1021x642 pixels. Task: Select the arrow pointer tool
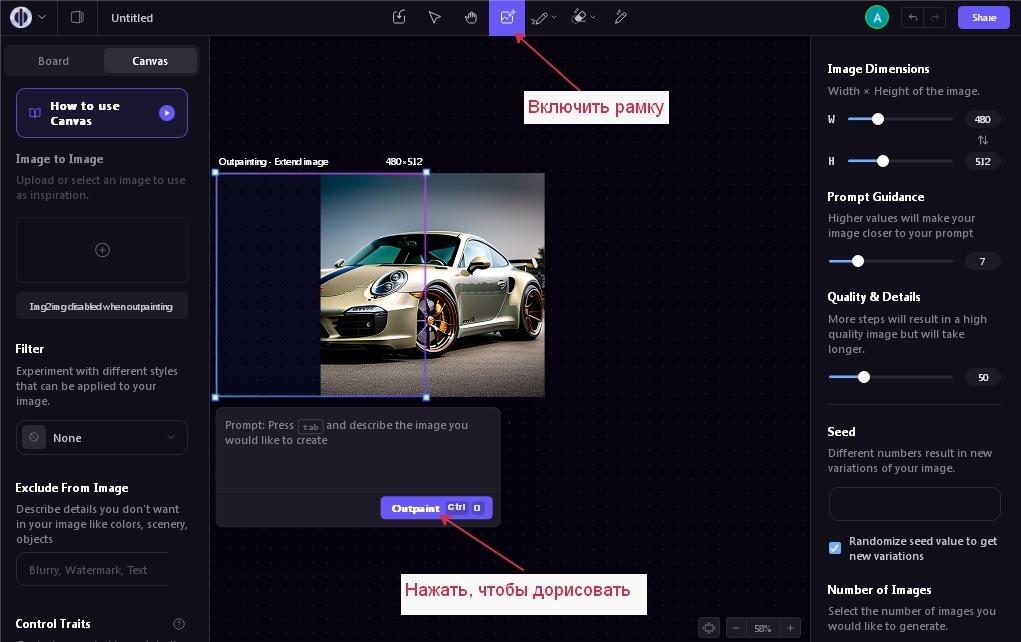434,17
